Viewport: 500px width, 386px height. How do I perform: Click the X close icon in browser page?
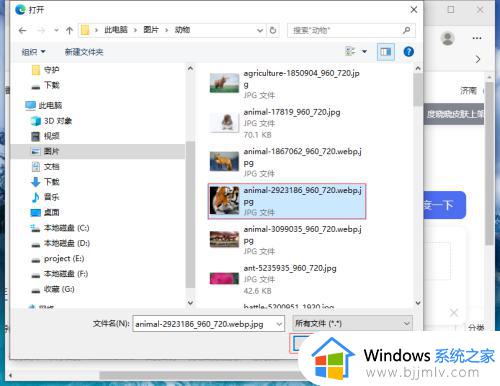pyautogui.click(x=454, y=313)
